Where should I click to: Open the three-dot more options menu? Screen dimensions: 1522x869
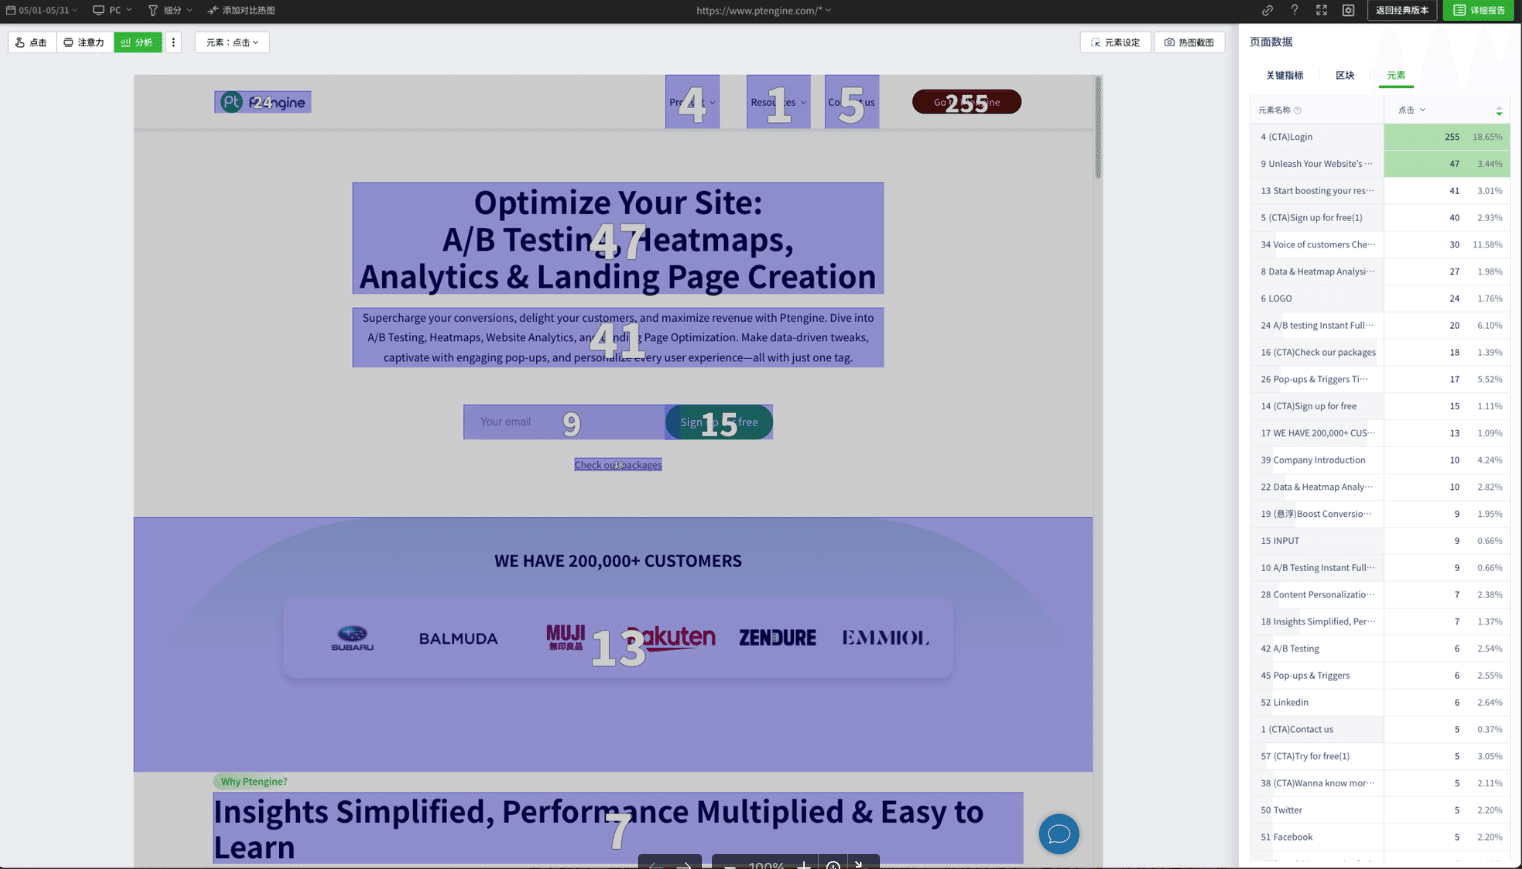pyautogui.click(x=173, y=42)
